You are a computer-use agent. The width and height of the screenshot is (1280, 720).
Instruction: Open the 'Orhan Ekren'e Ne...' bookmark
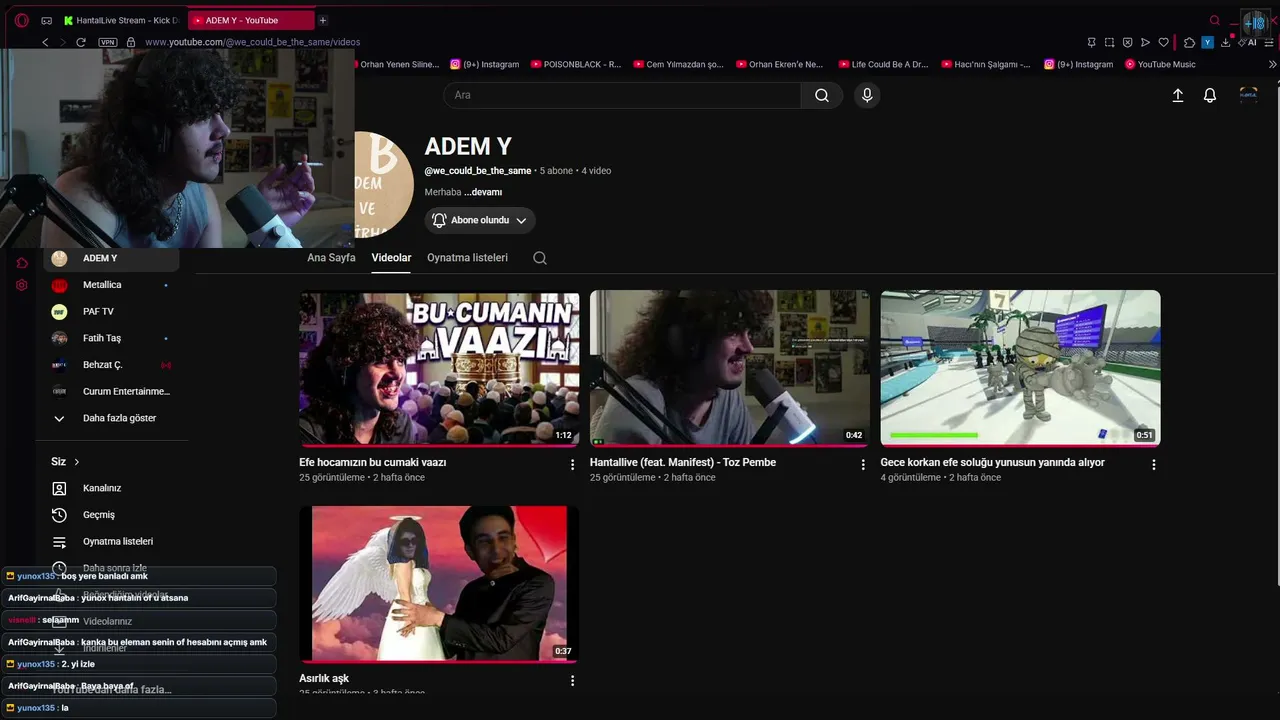780,64
